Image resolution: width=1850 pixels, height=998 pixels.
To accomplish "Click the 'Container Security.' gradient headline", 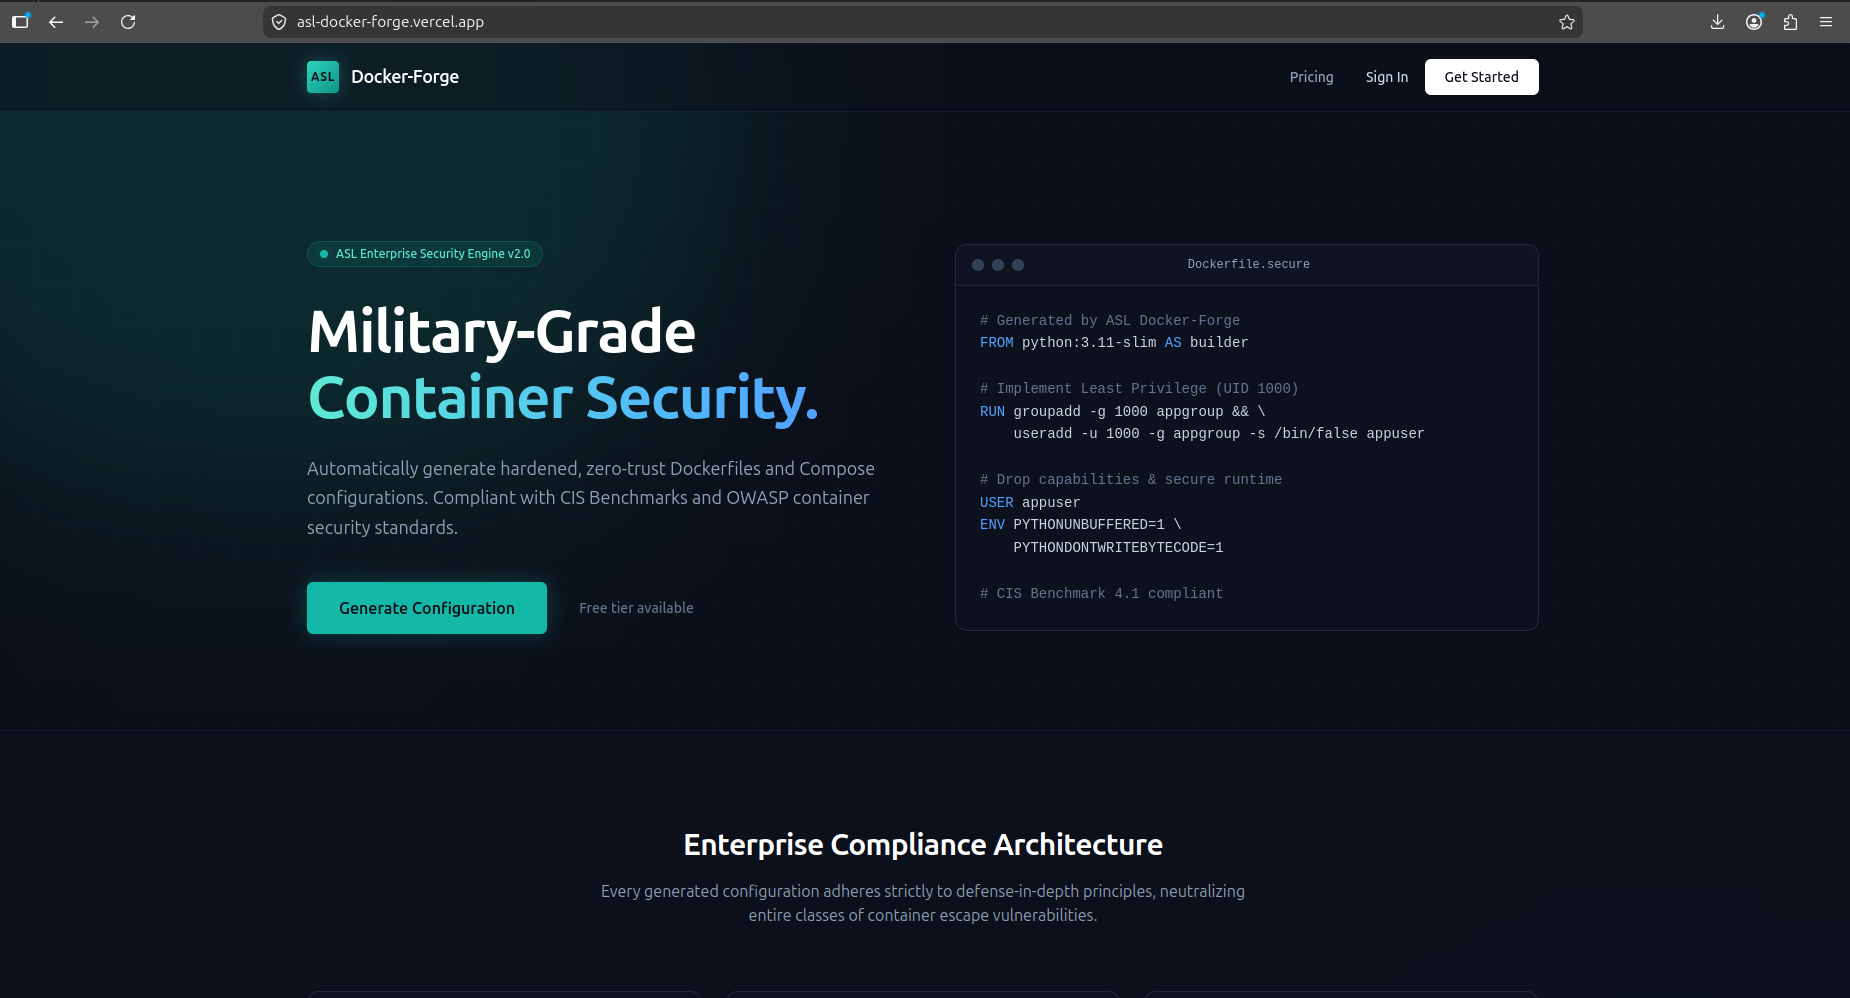I will pos(563,398).
